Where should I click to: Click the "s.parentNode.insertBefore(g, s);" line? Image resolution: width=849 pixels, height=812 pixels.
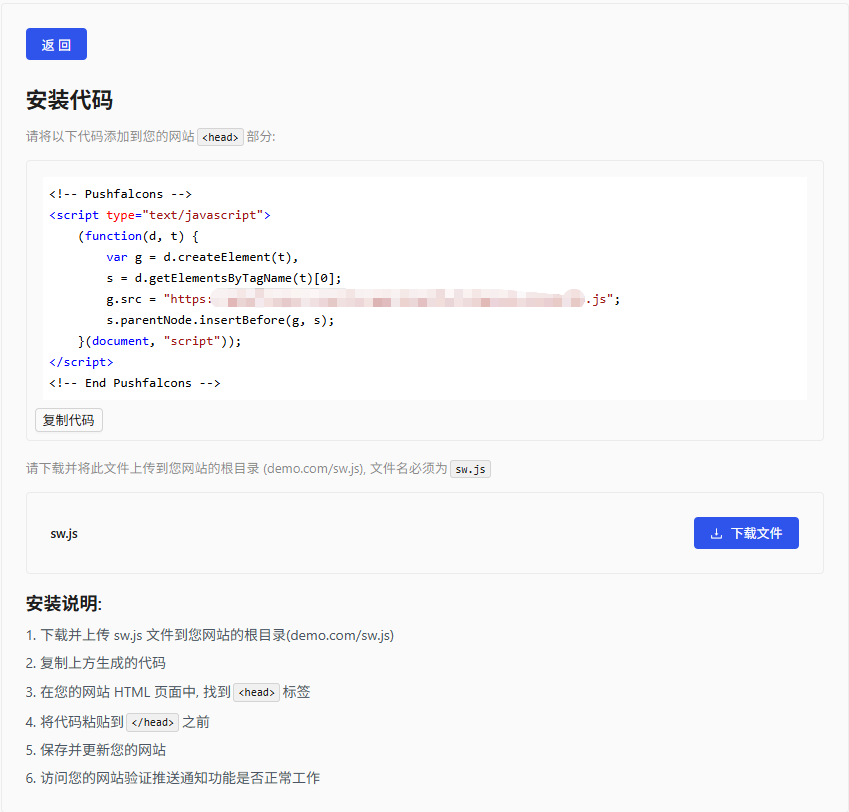point(220,320)
